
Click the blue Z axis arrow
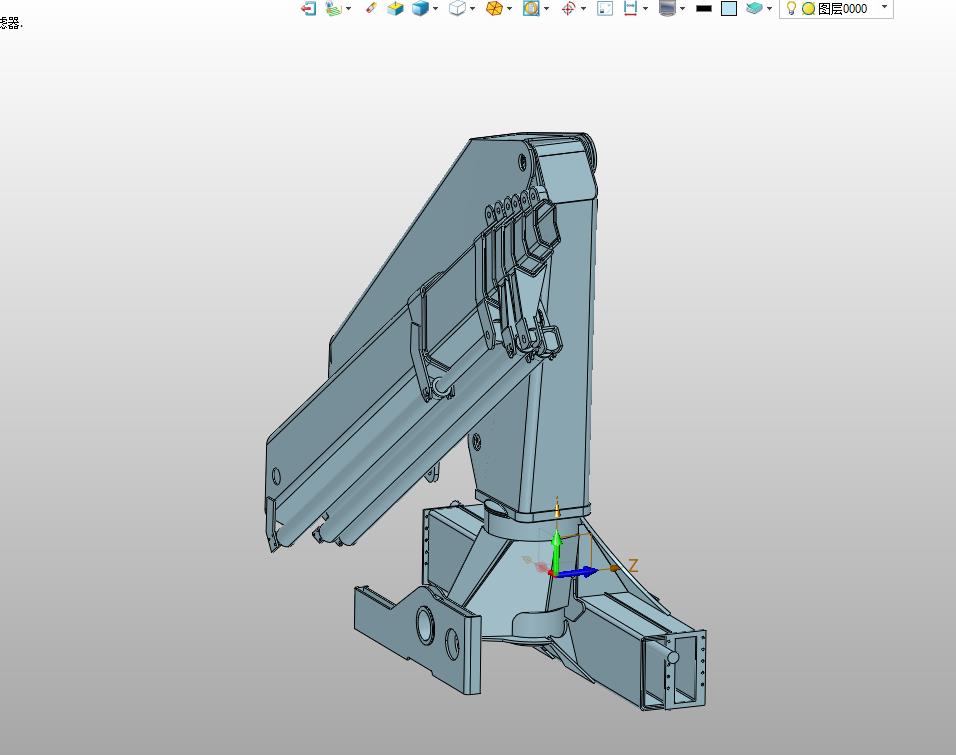[577, 572]
